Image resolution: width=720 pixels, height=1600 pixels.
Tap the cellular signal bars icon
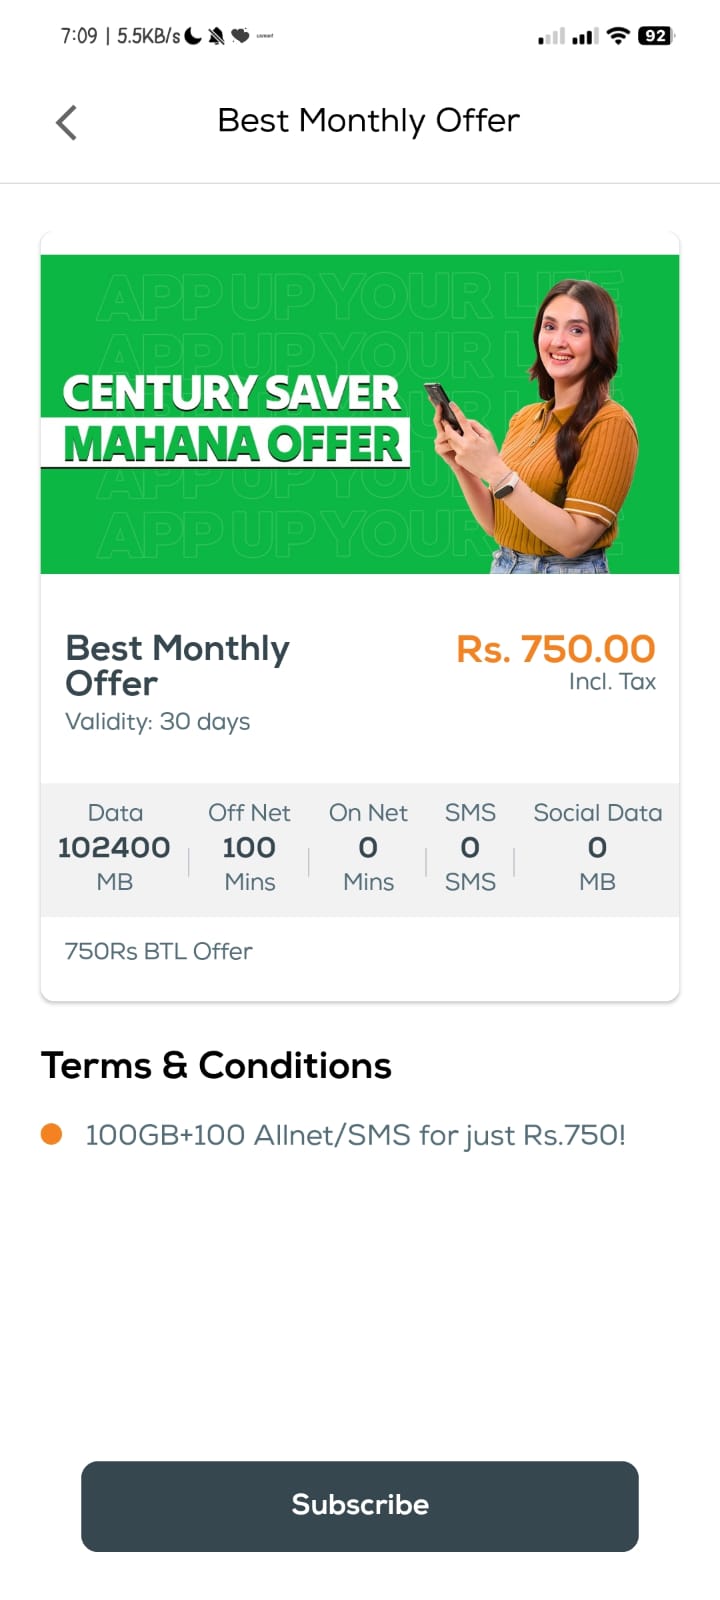[x=585, y=37]
